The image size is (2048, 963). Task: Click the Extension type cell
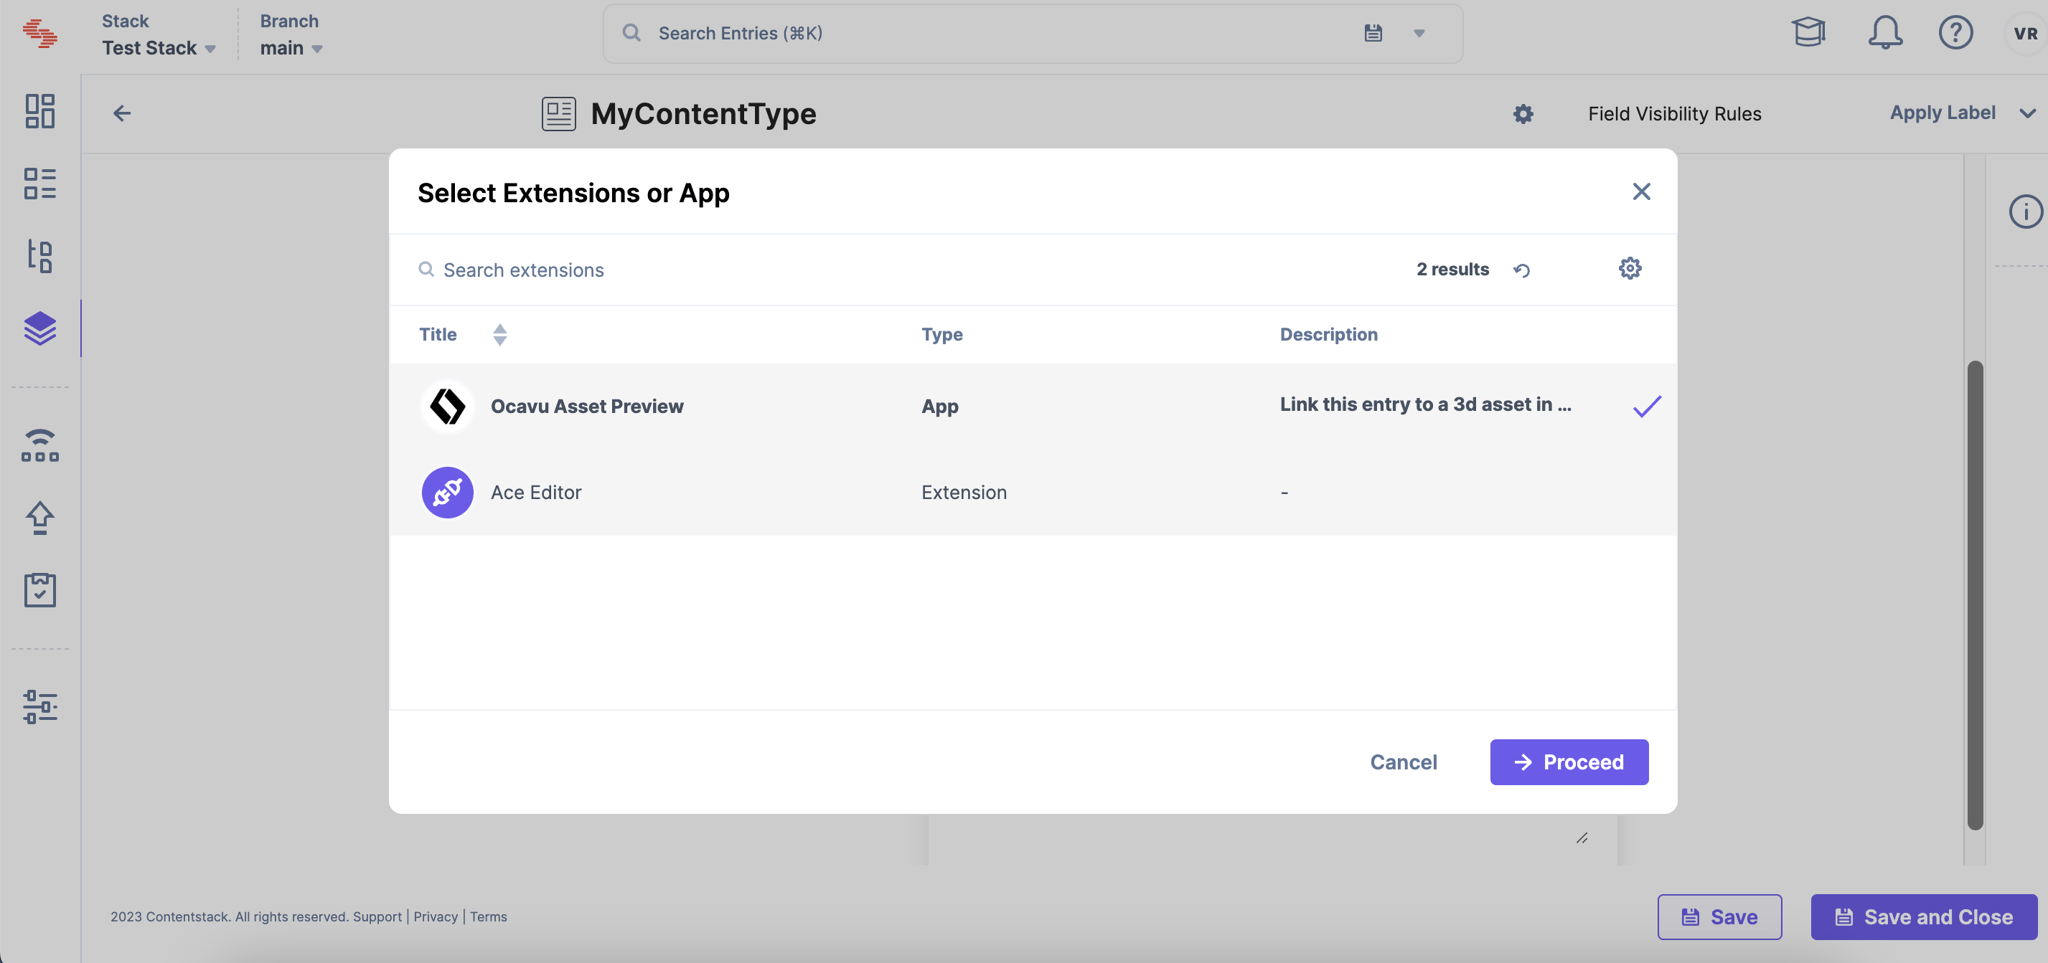[x=964, y=492]
